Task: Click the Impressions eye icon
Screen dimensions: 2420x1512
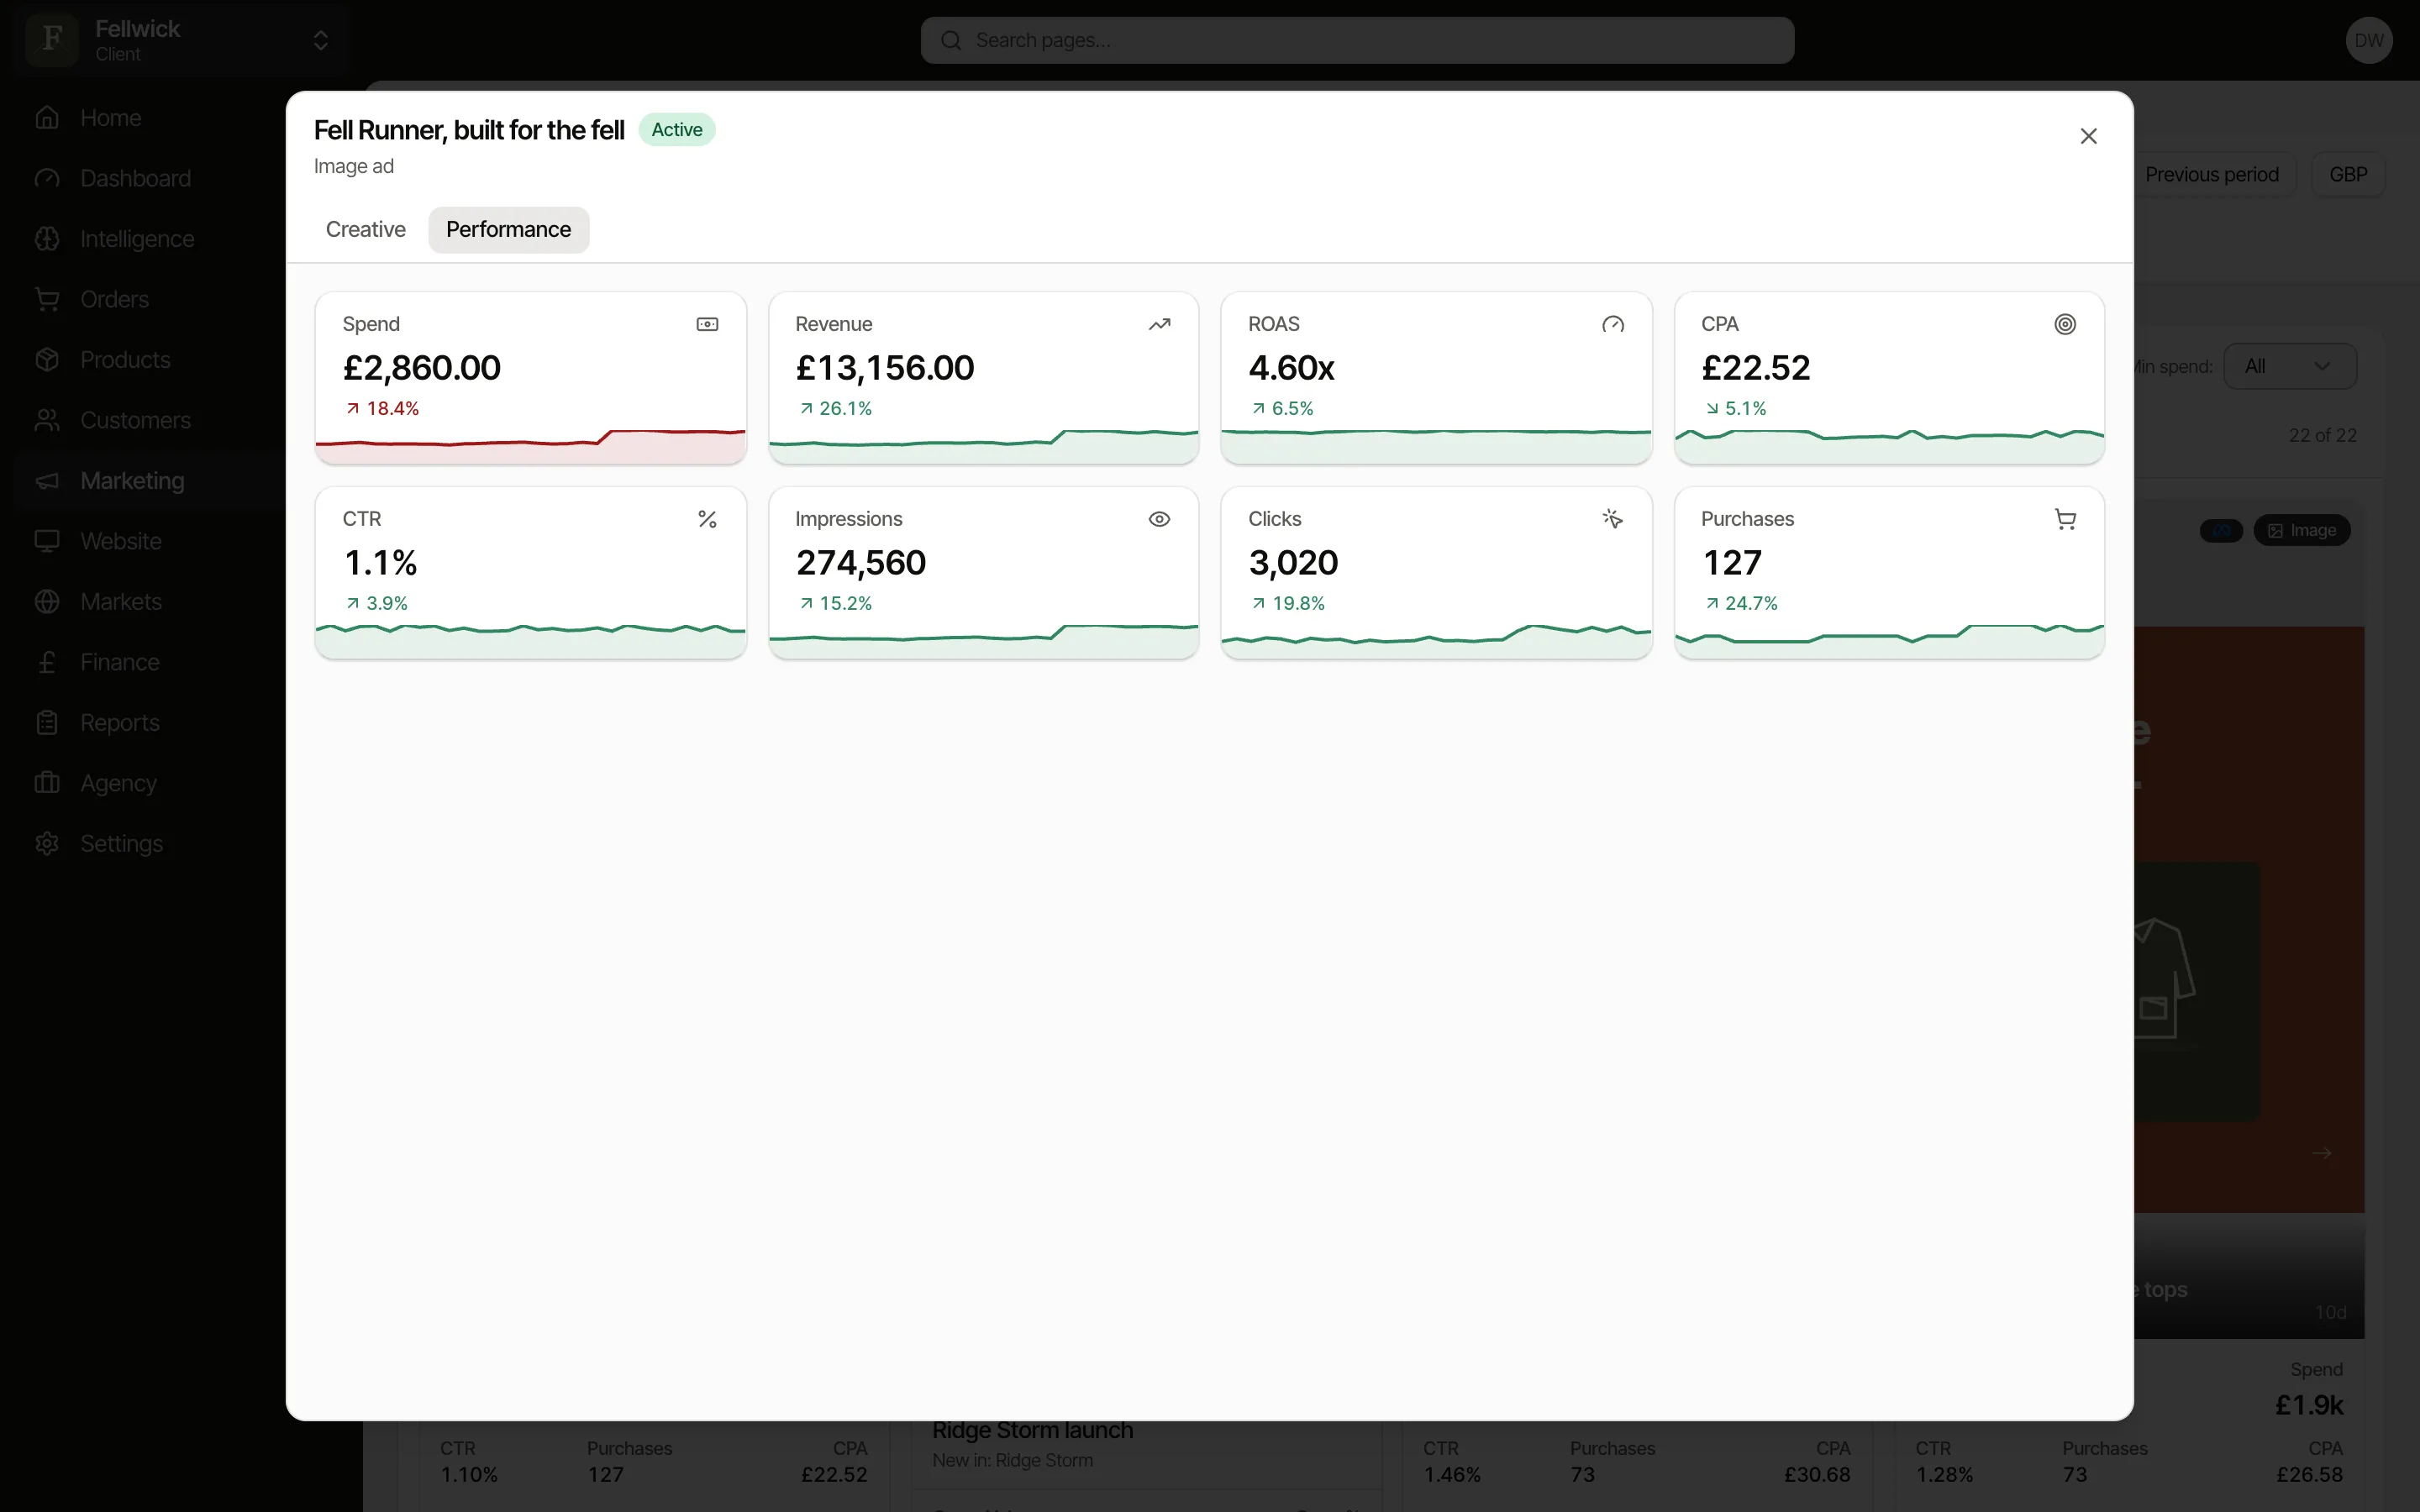Action: 1159,519
